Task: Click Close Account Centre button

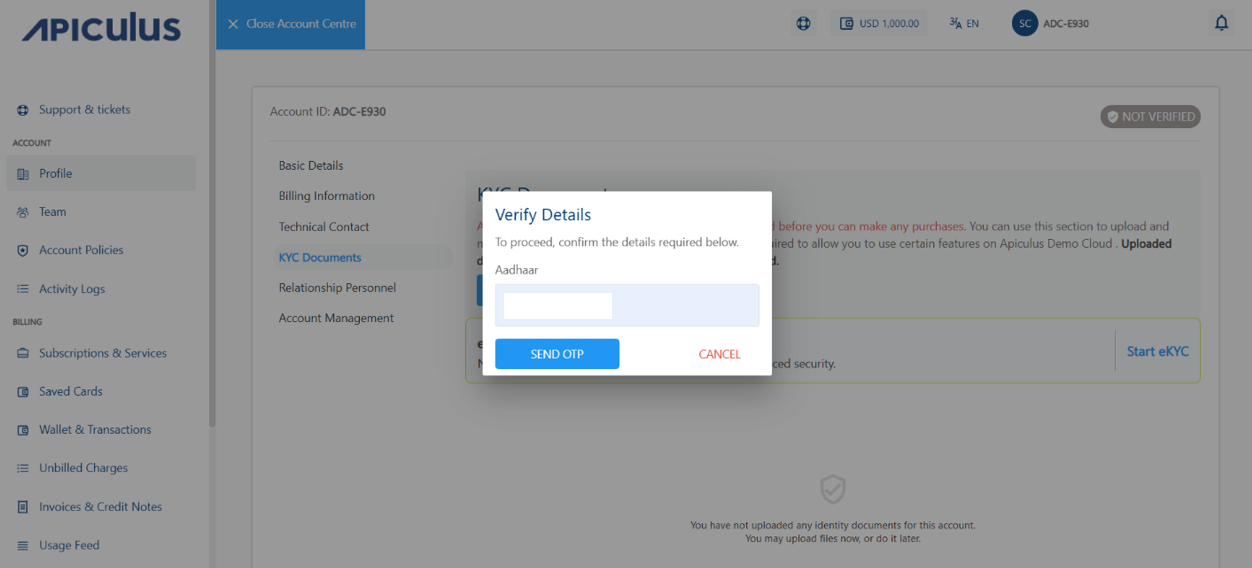Action: pos(291,24)
